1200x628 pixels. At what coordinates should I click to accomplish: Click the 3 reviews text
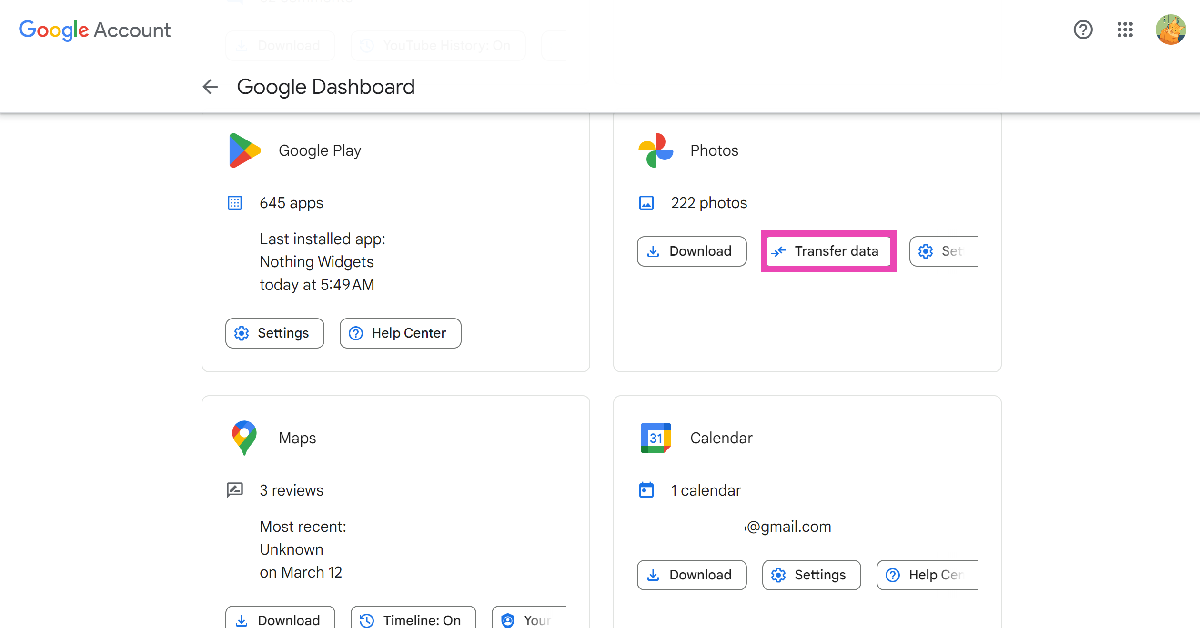(292, 491)
